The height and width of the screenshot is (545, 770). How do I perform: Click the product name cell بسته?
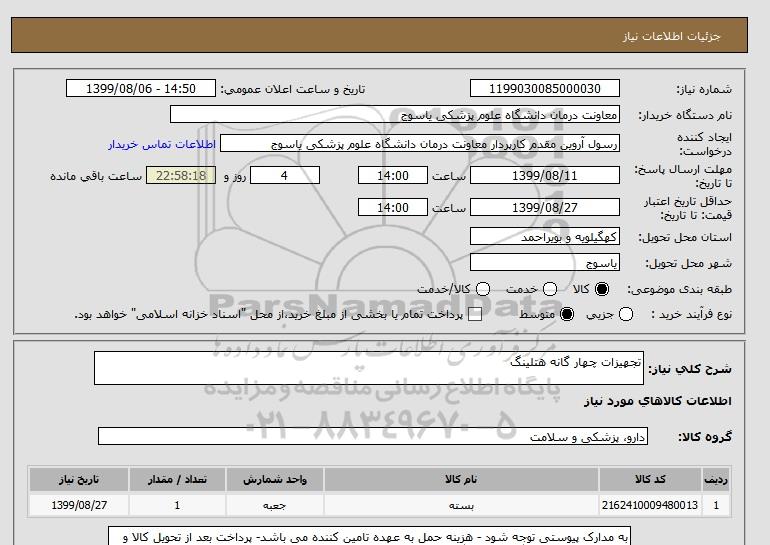click(x=461, y=505)
